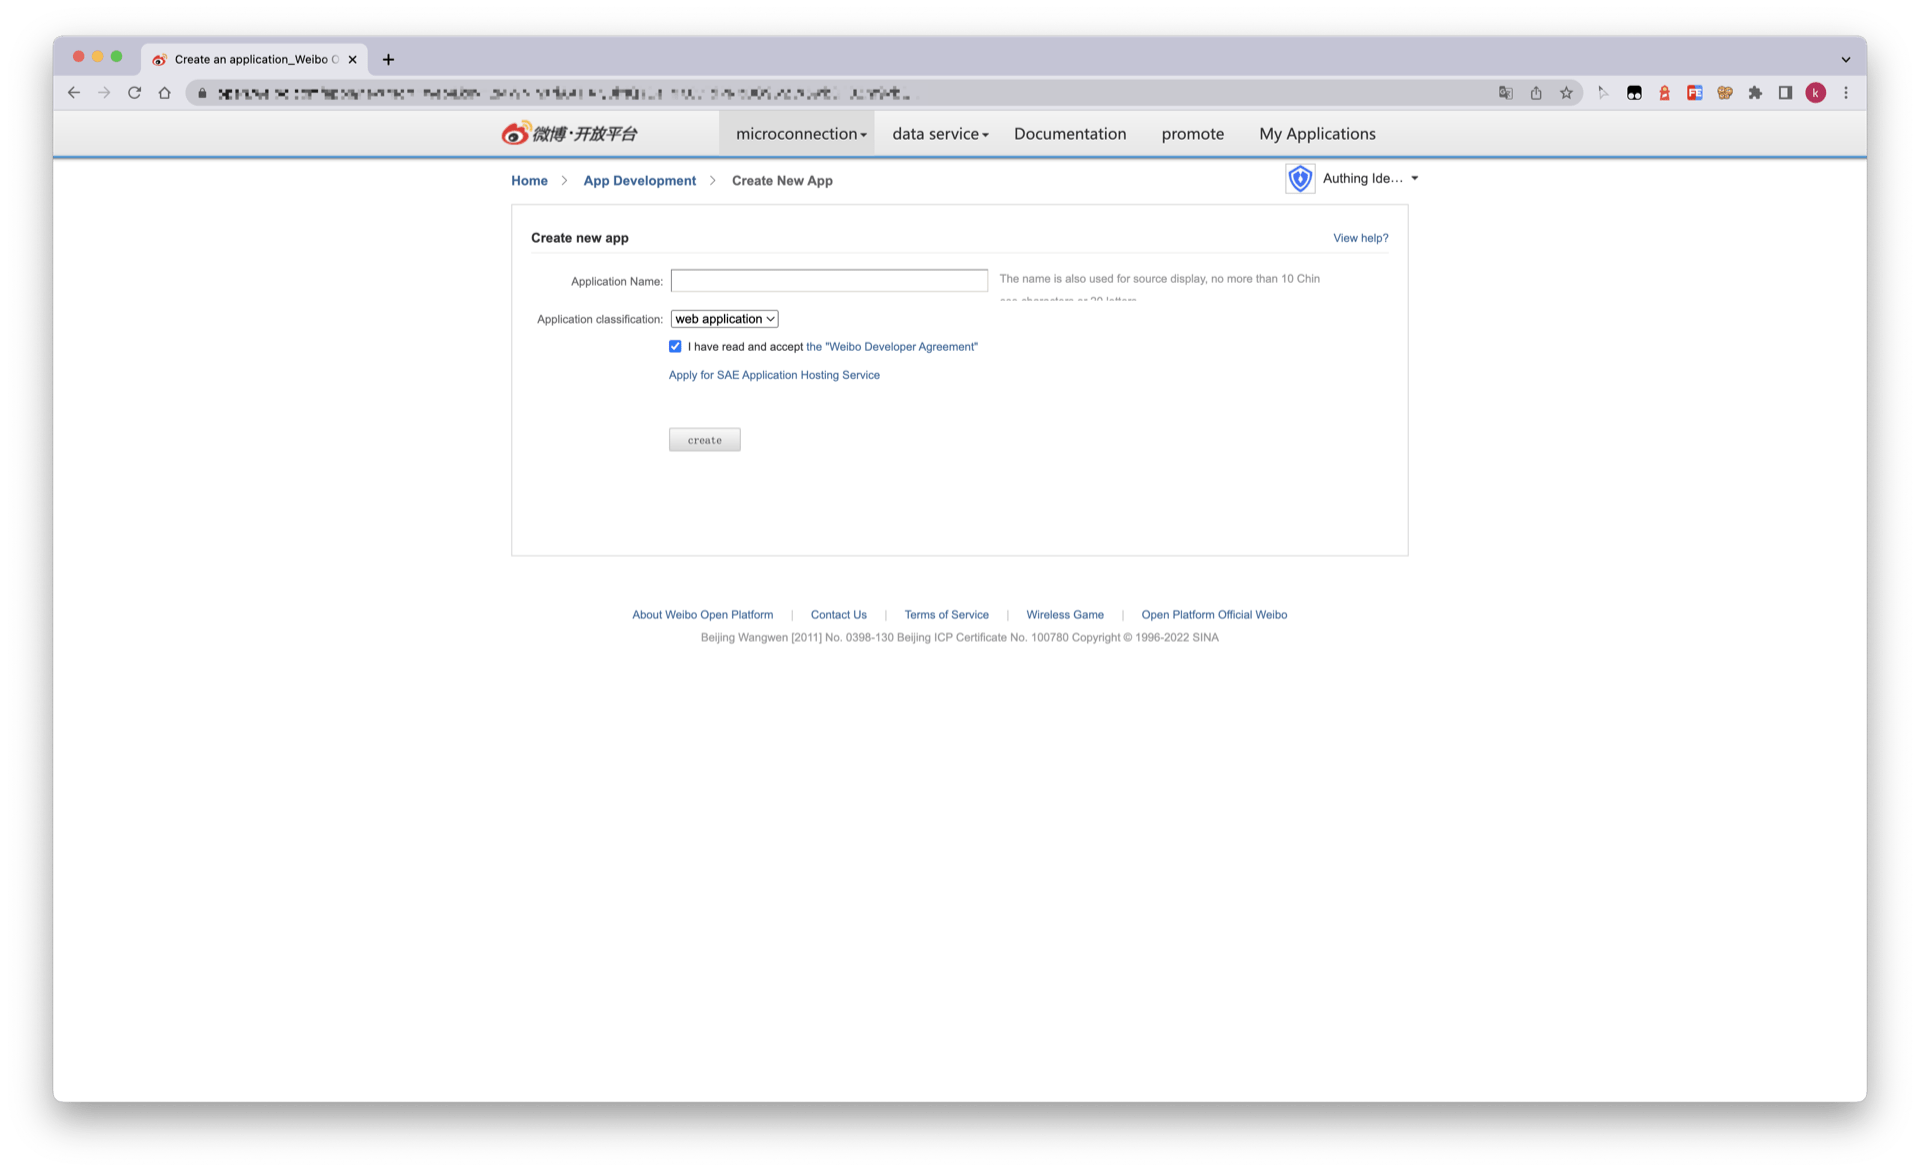The height and width of the screenshot is (1172, 1920).
Task: Click the padlock icon in the address bar
Action: [201, 92]
